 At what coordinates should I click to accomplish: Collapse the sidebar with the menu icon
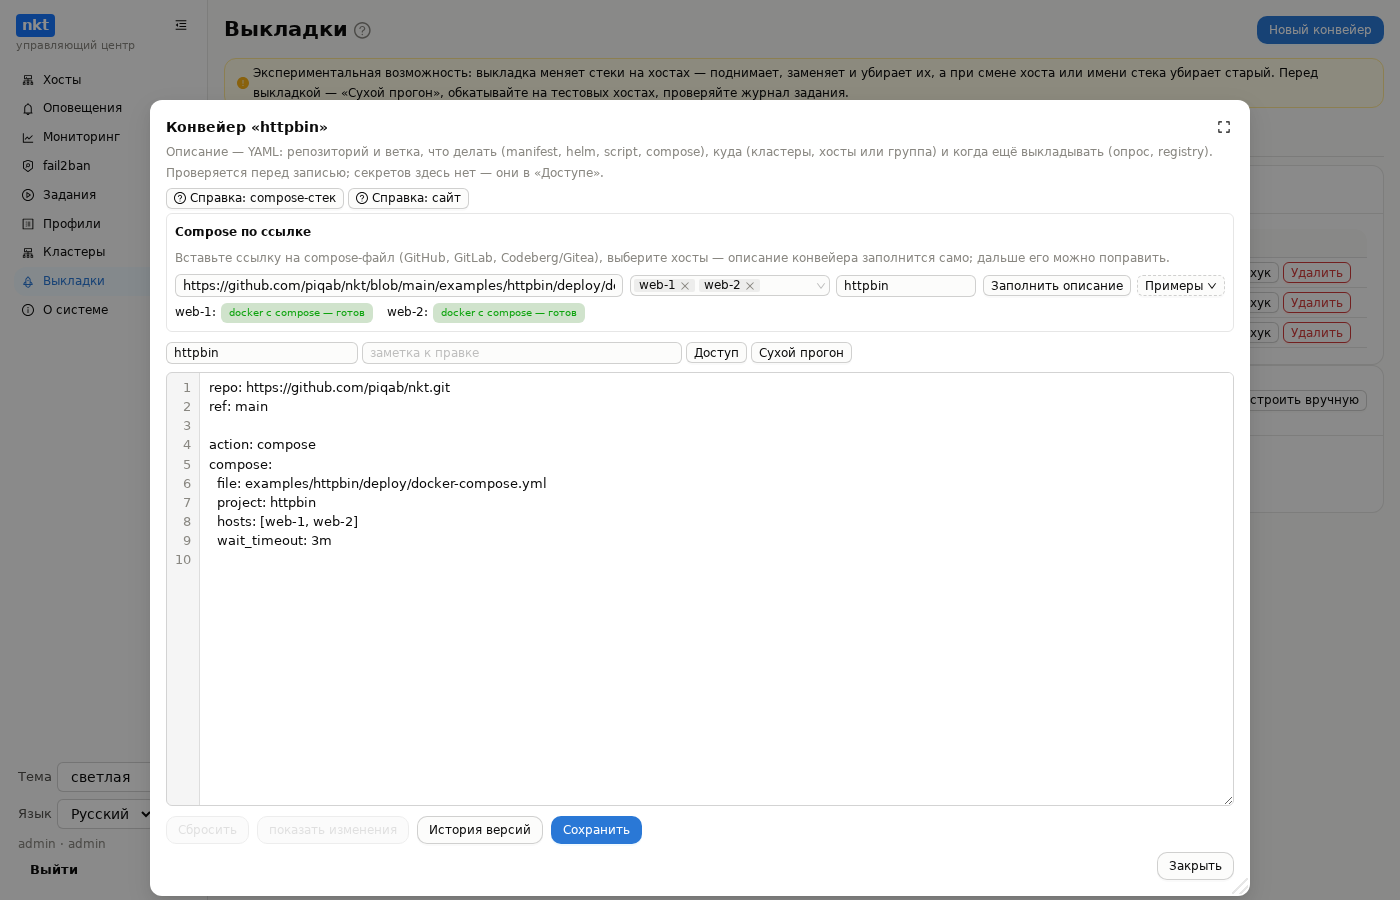[181, 25]
